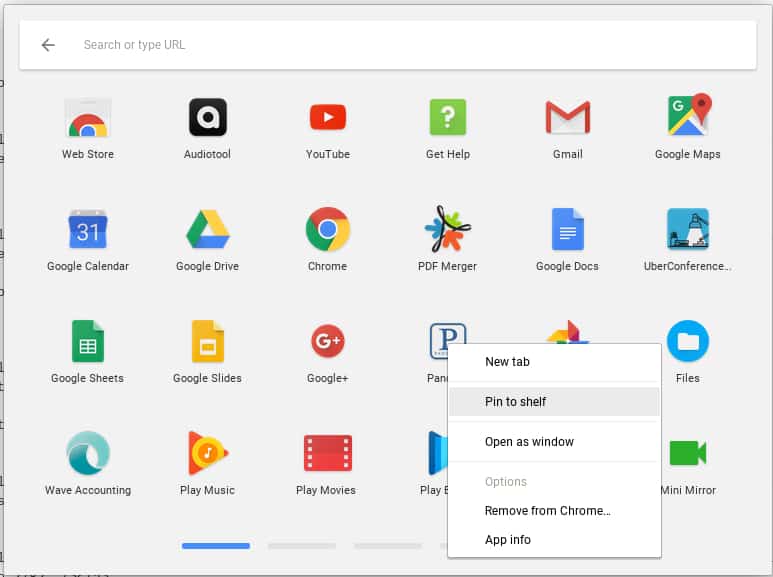Launch the PDF Merger app
The width and height of the screenshot is (773, 577).
click(x=448, y=228)
